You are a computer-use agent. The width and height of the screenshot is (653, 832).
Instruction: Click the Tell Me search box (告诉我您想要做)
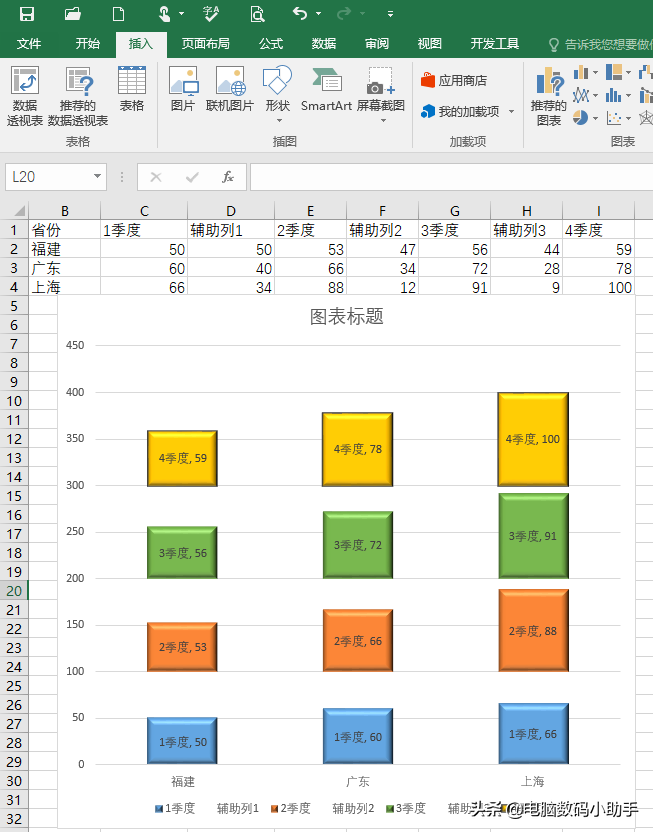point(602,45)
